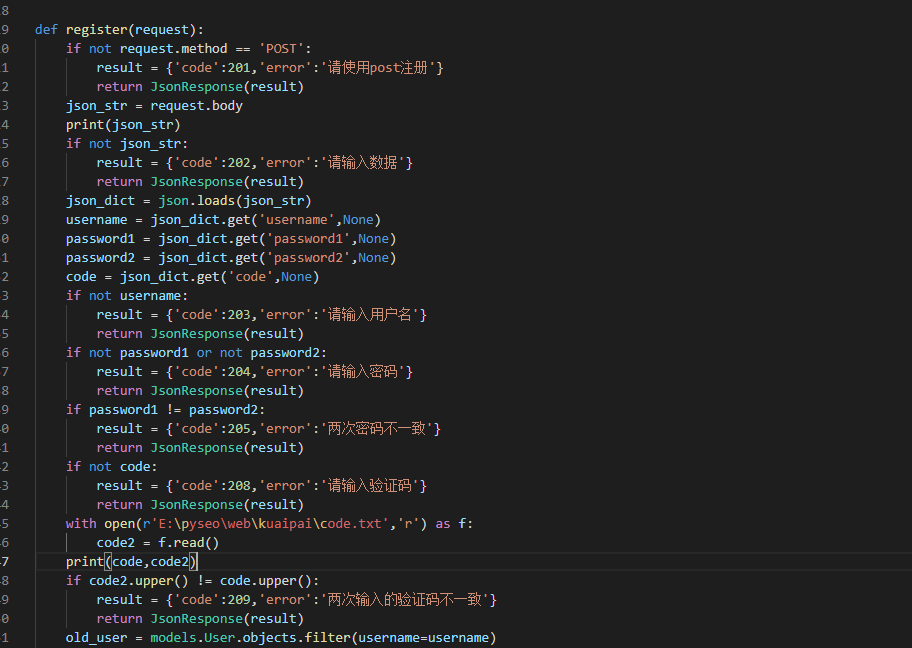Viewport: 912px width, 648px height.
Task: Click the 'with' keyword before open
Action: coord(81,524)
